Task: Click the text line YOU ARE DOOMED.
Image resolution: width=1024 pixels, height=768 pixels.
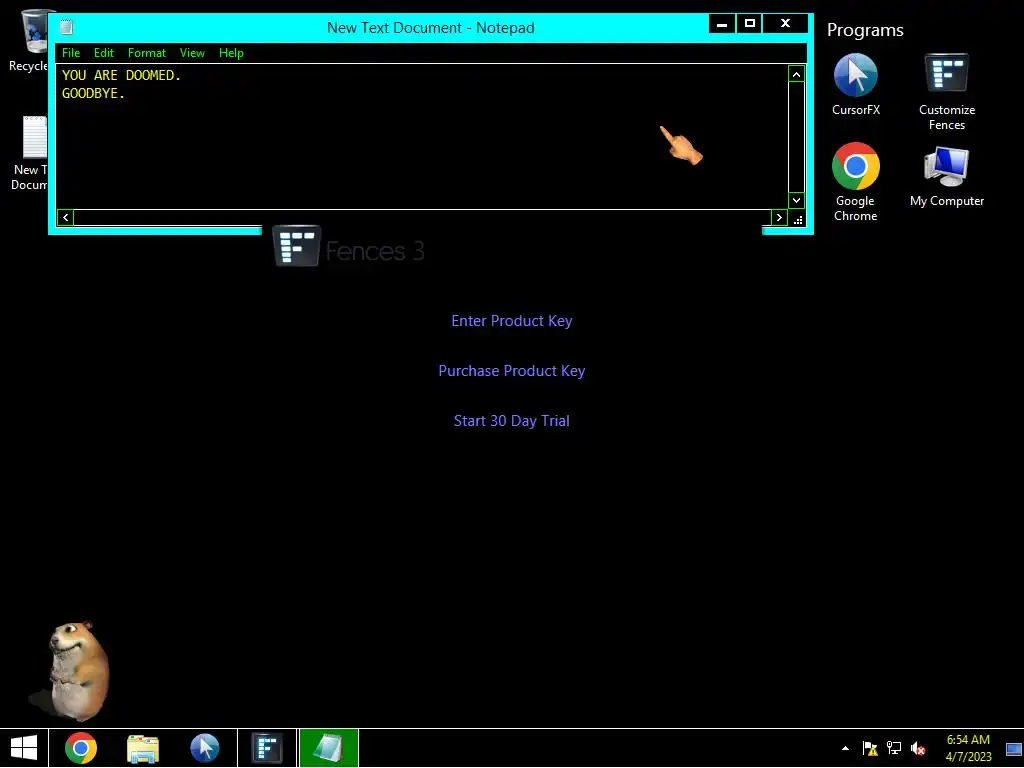Action: point(121,75)
